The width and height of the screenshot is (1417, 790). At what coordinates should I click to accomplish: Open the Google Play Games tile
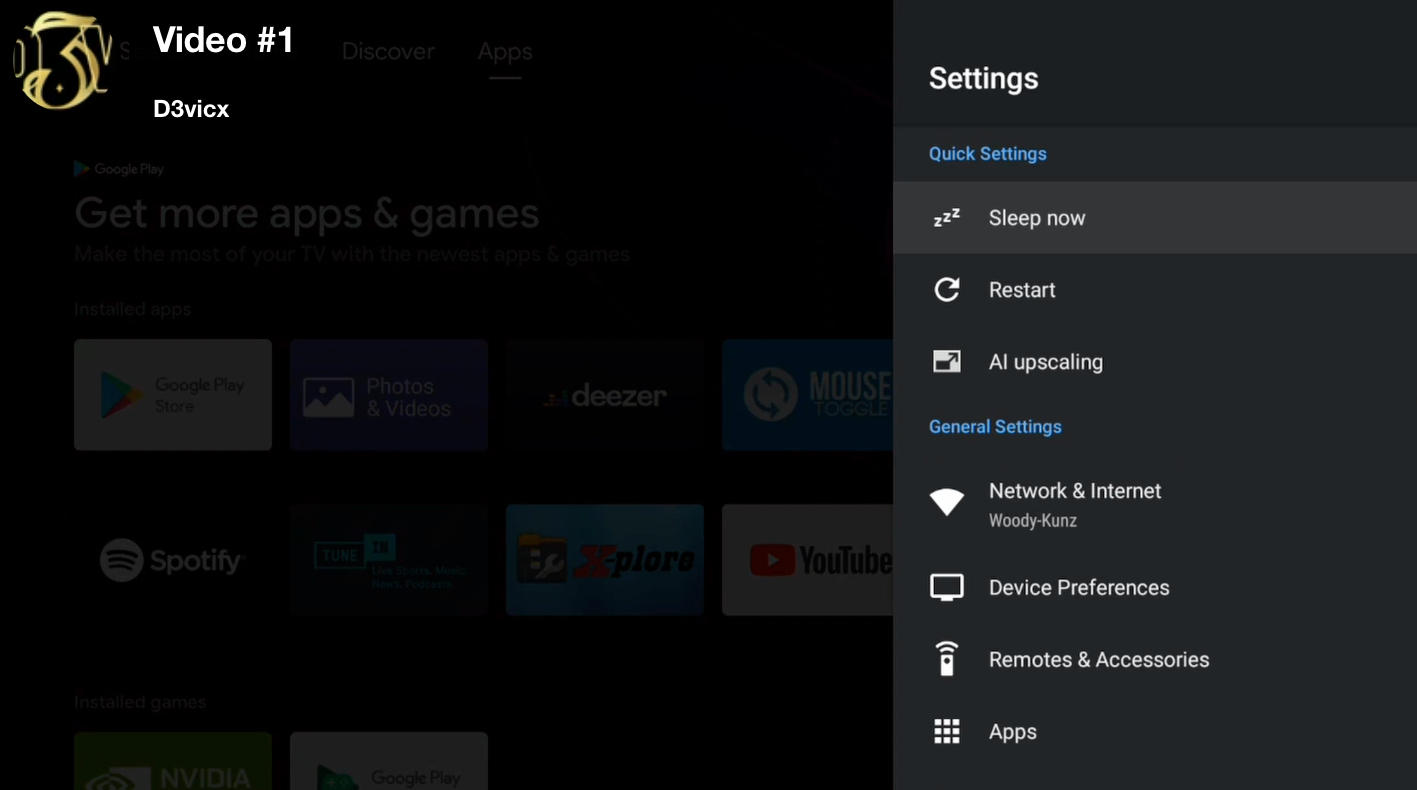click(x=389, y=761)
